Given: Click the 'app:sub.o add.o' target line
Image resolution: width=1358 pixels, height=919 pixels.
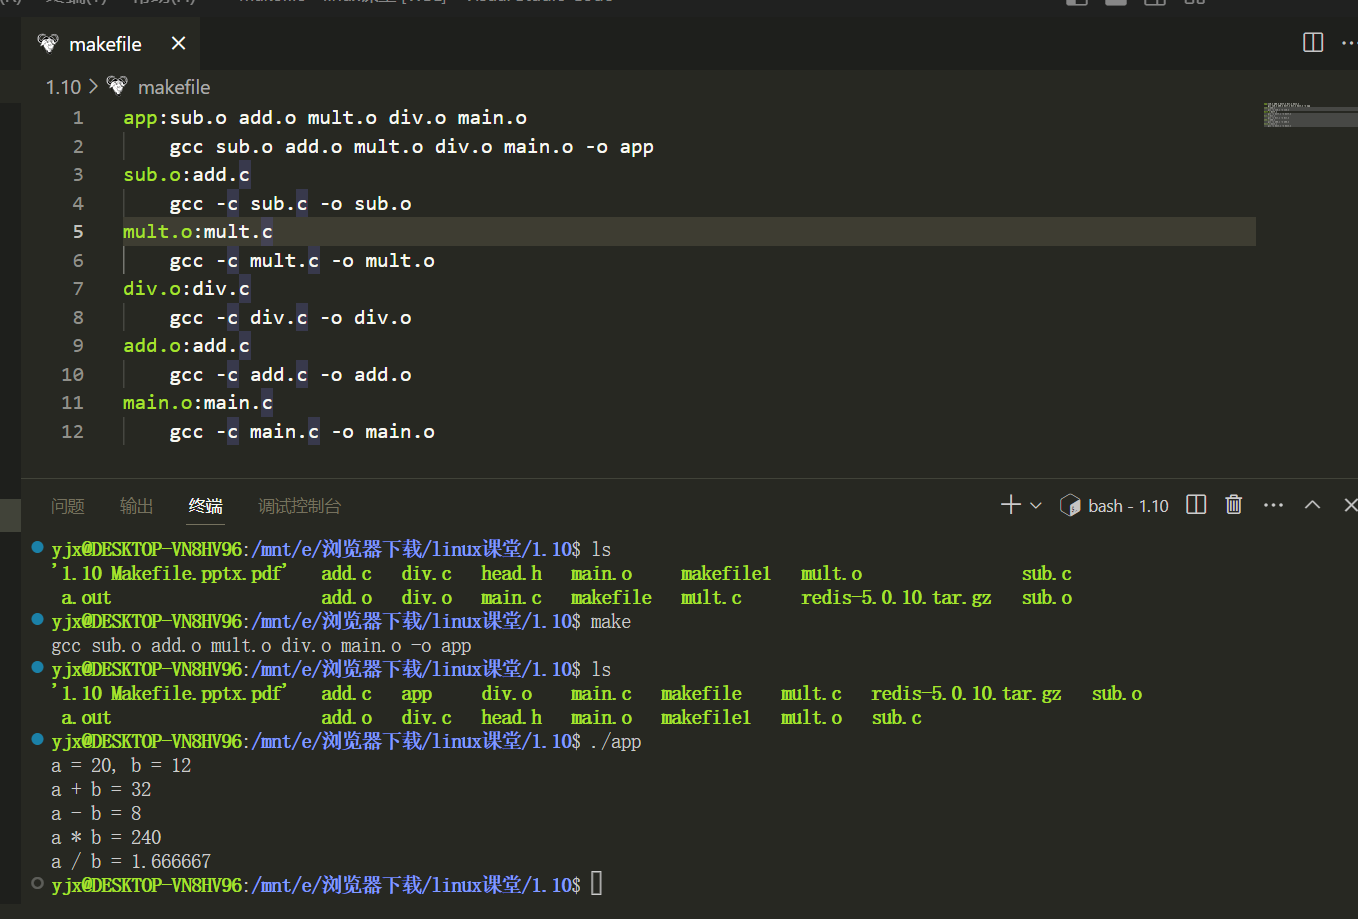Looking at the screenshot, I should (325, 117).
